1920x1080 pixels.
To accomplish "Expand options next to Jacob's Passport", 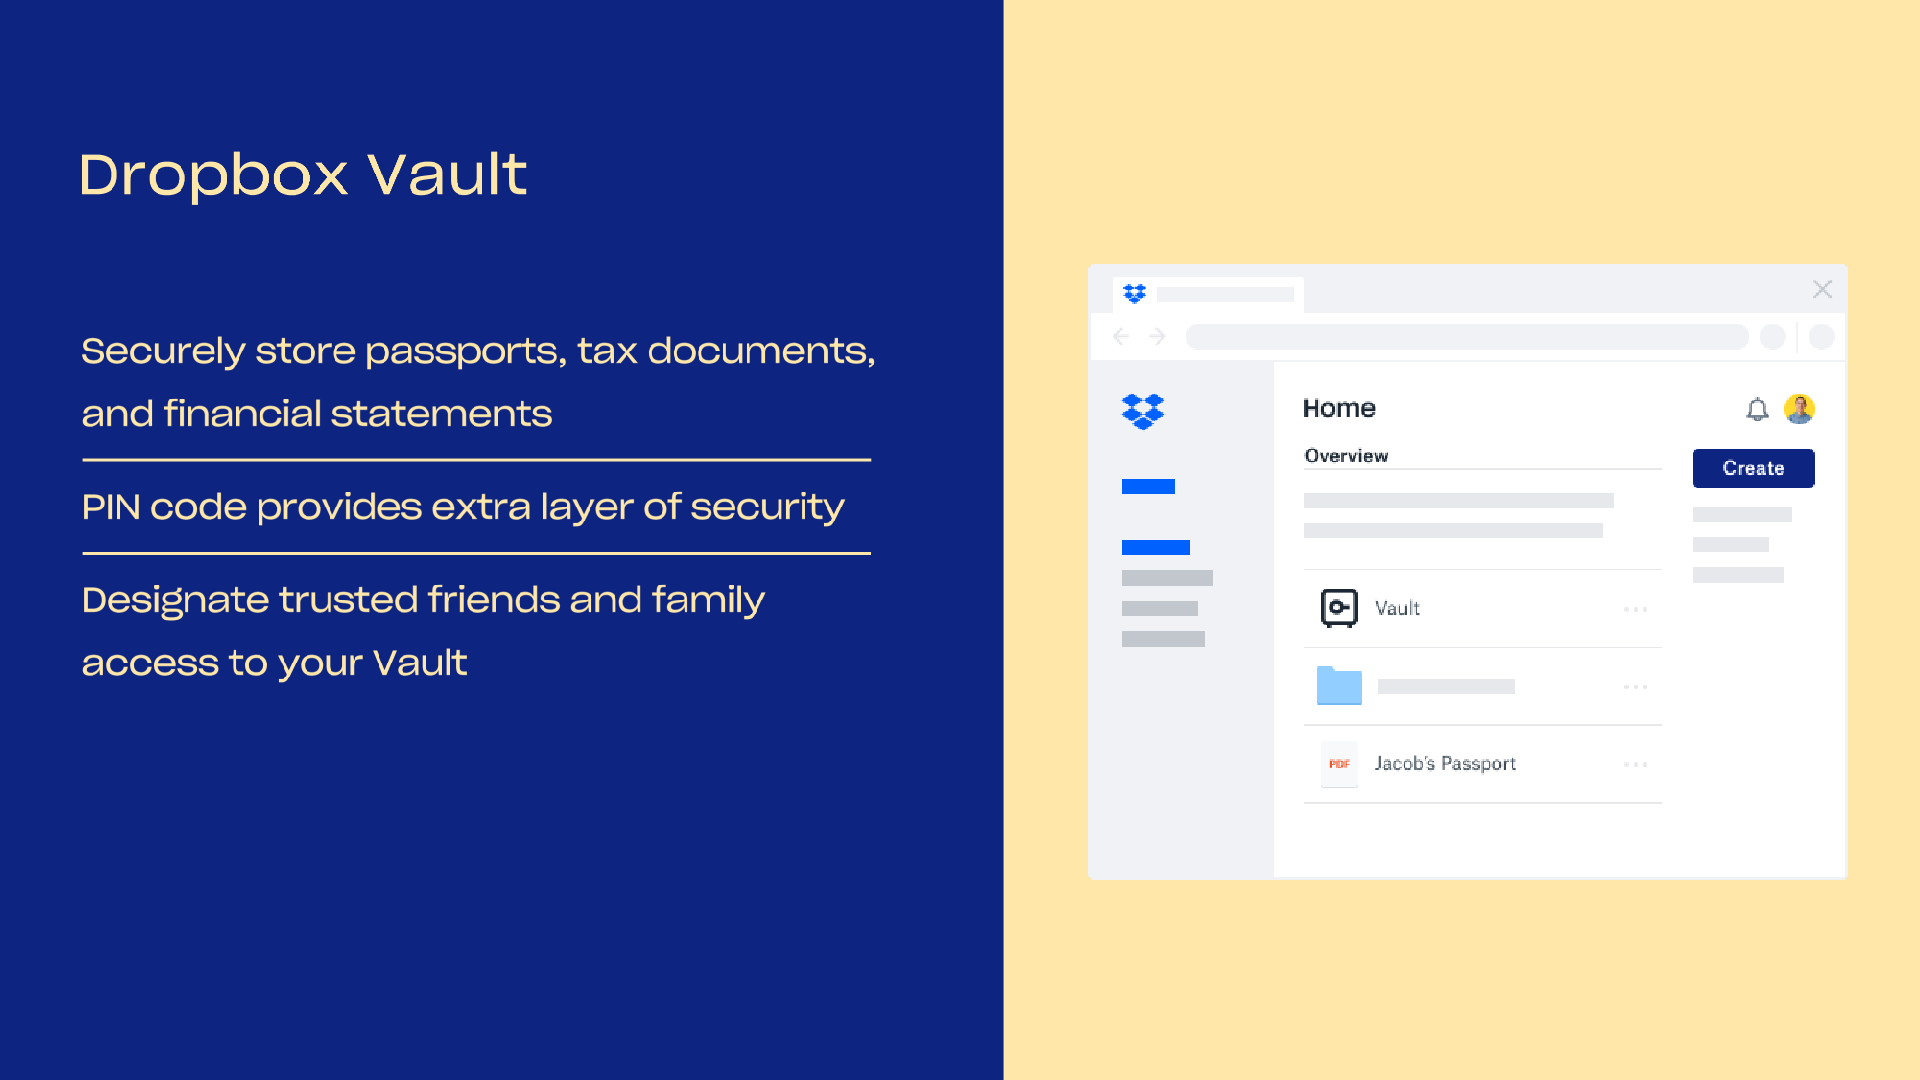I will click(1634, 764).
